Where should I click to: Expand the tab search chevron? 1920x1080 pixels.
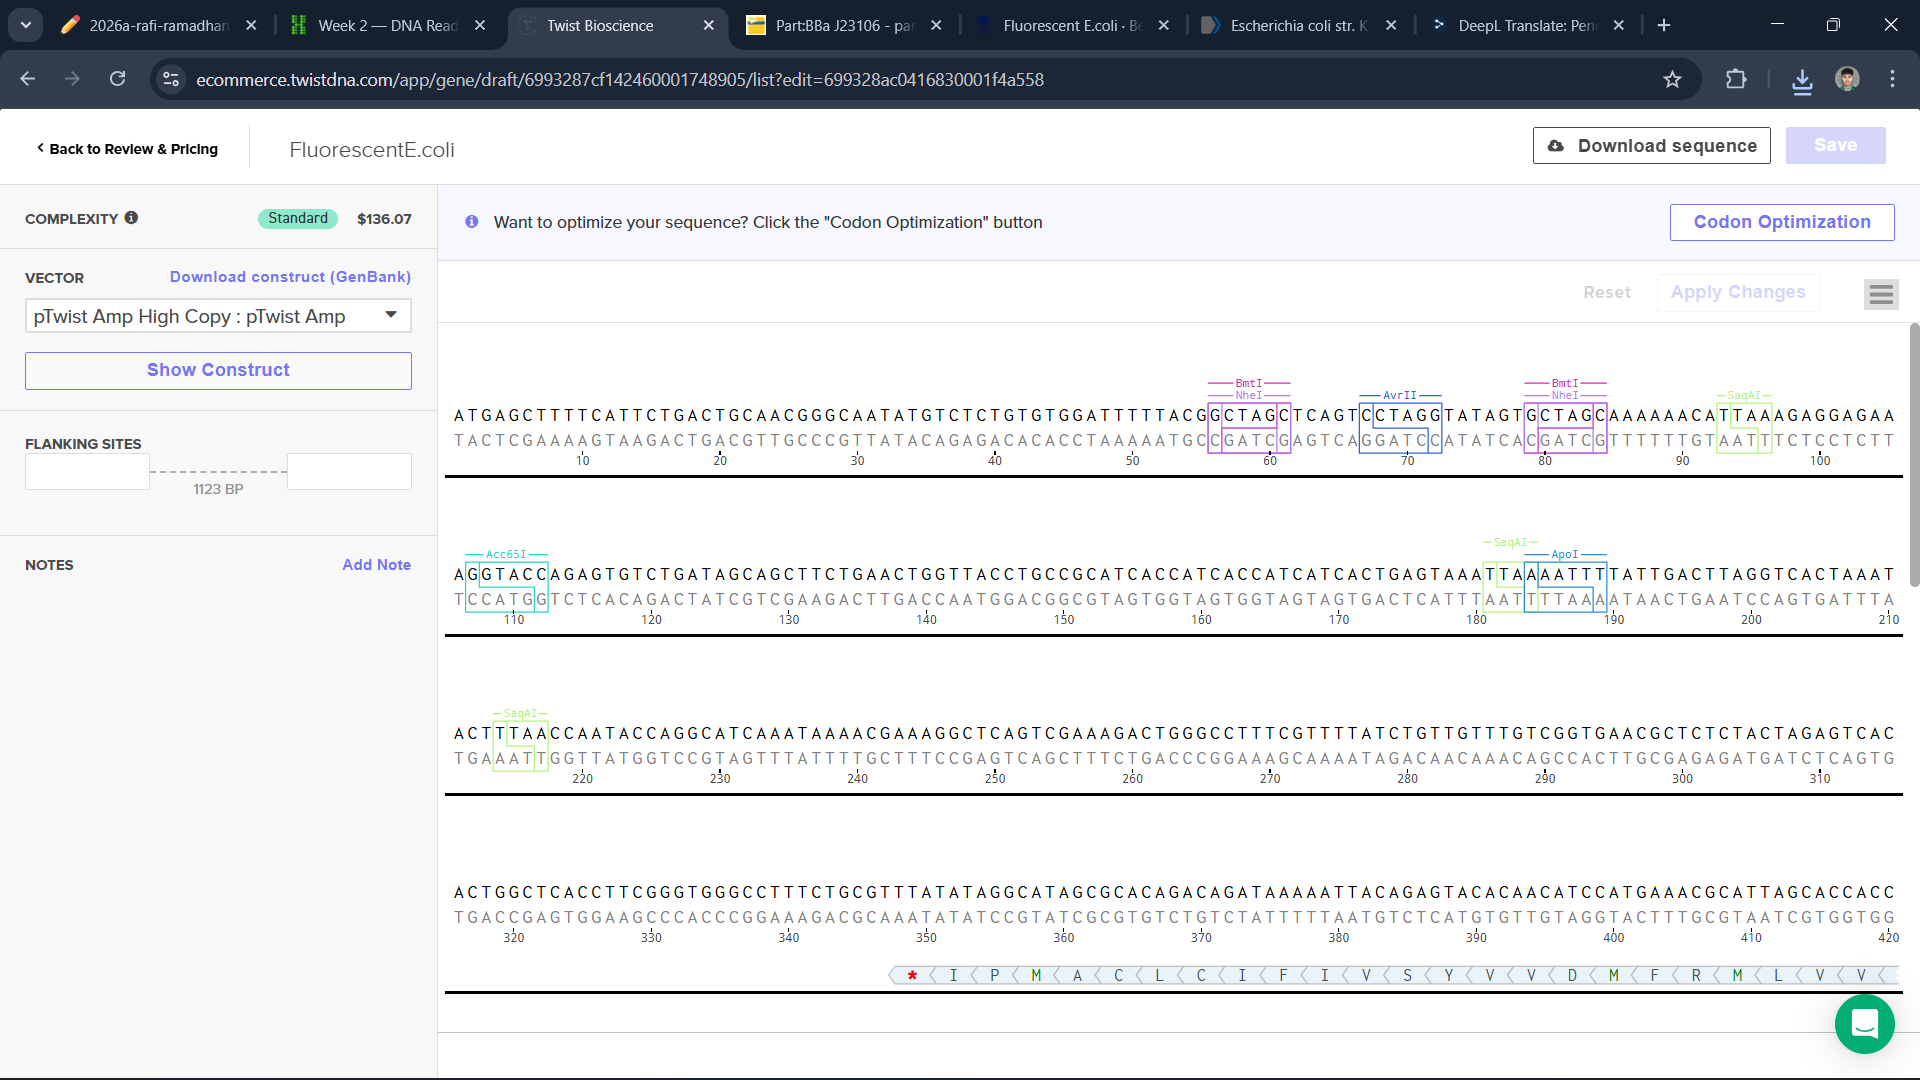point(26,25)
